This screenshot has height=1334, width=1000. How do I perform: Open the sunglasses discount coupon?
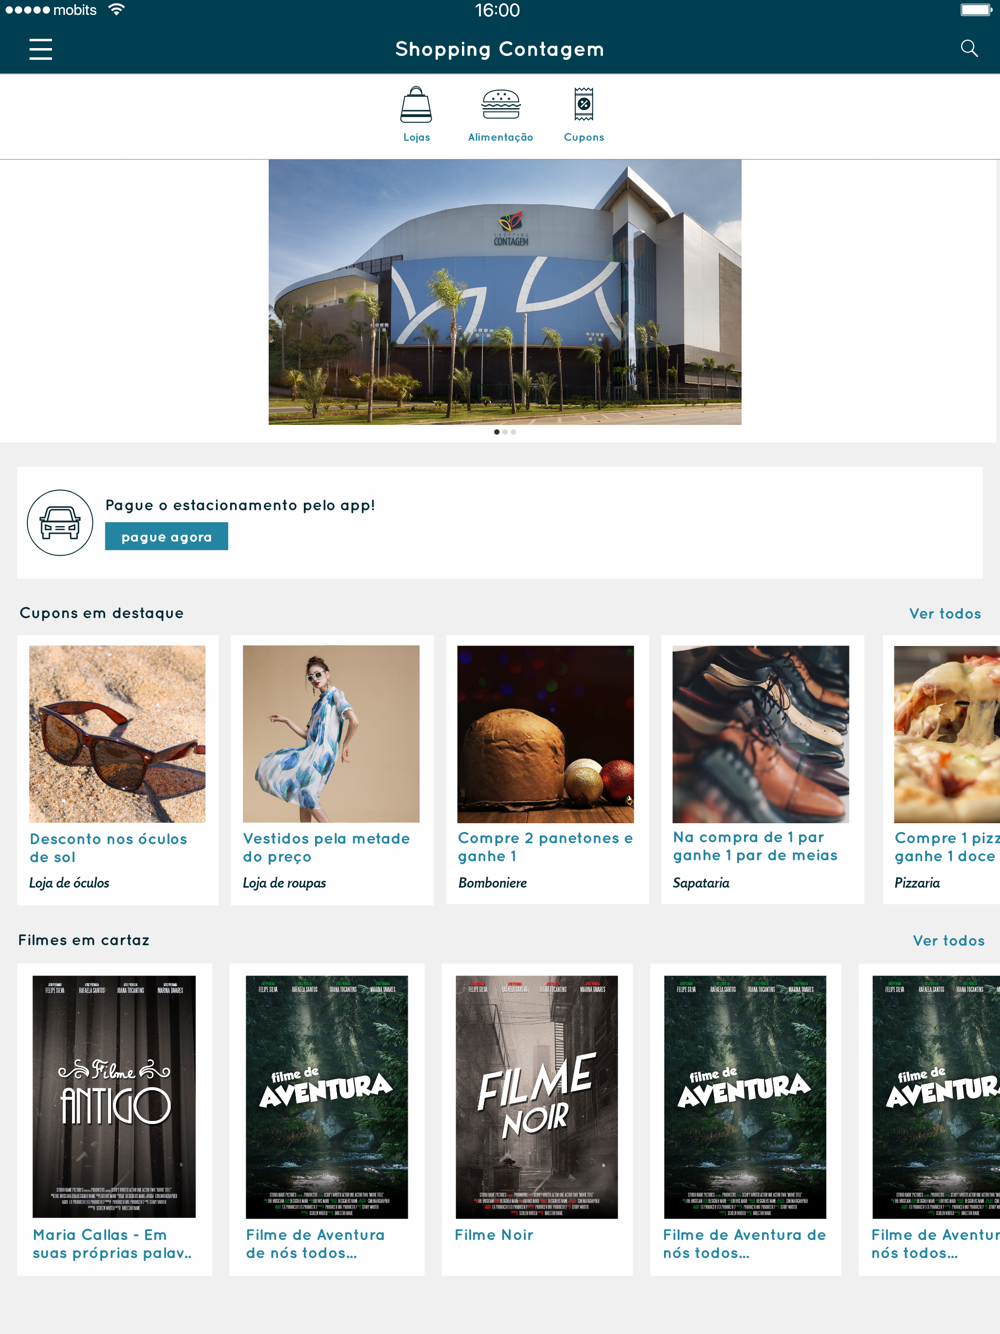(x=118, y=770)
